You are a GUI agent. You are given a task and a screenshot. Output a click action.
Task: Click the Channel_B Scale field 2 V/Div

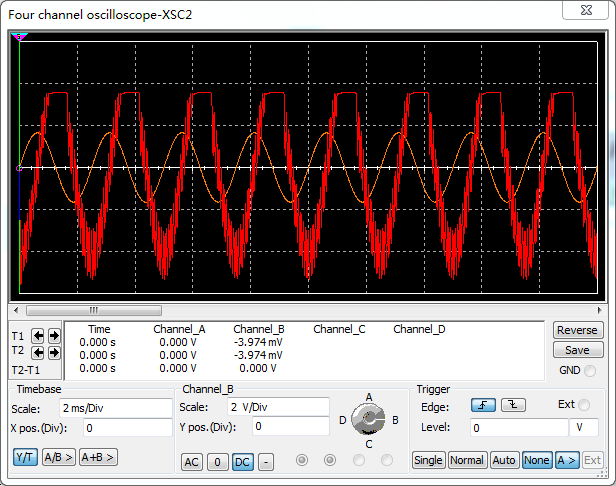tap(278, 407)
